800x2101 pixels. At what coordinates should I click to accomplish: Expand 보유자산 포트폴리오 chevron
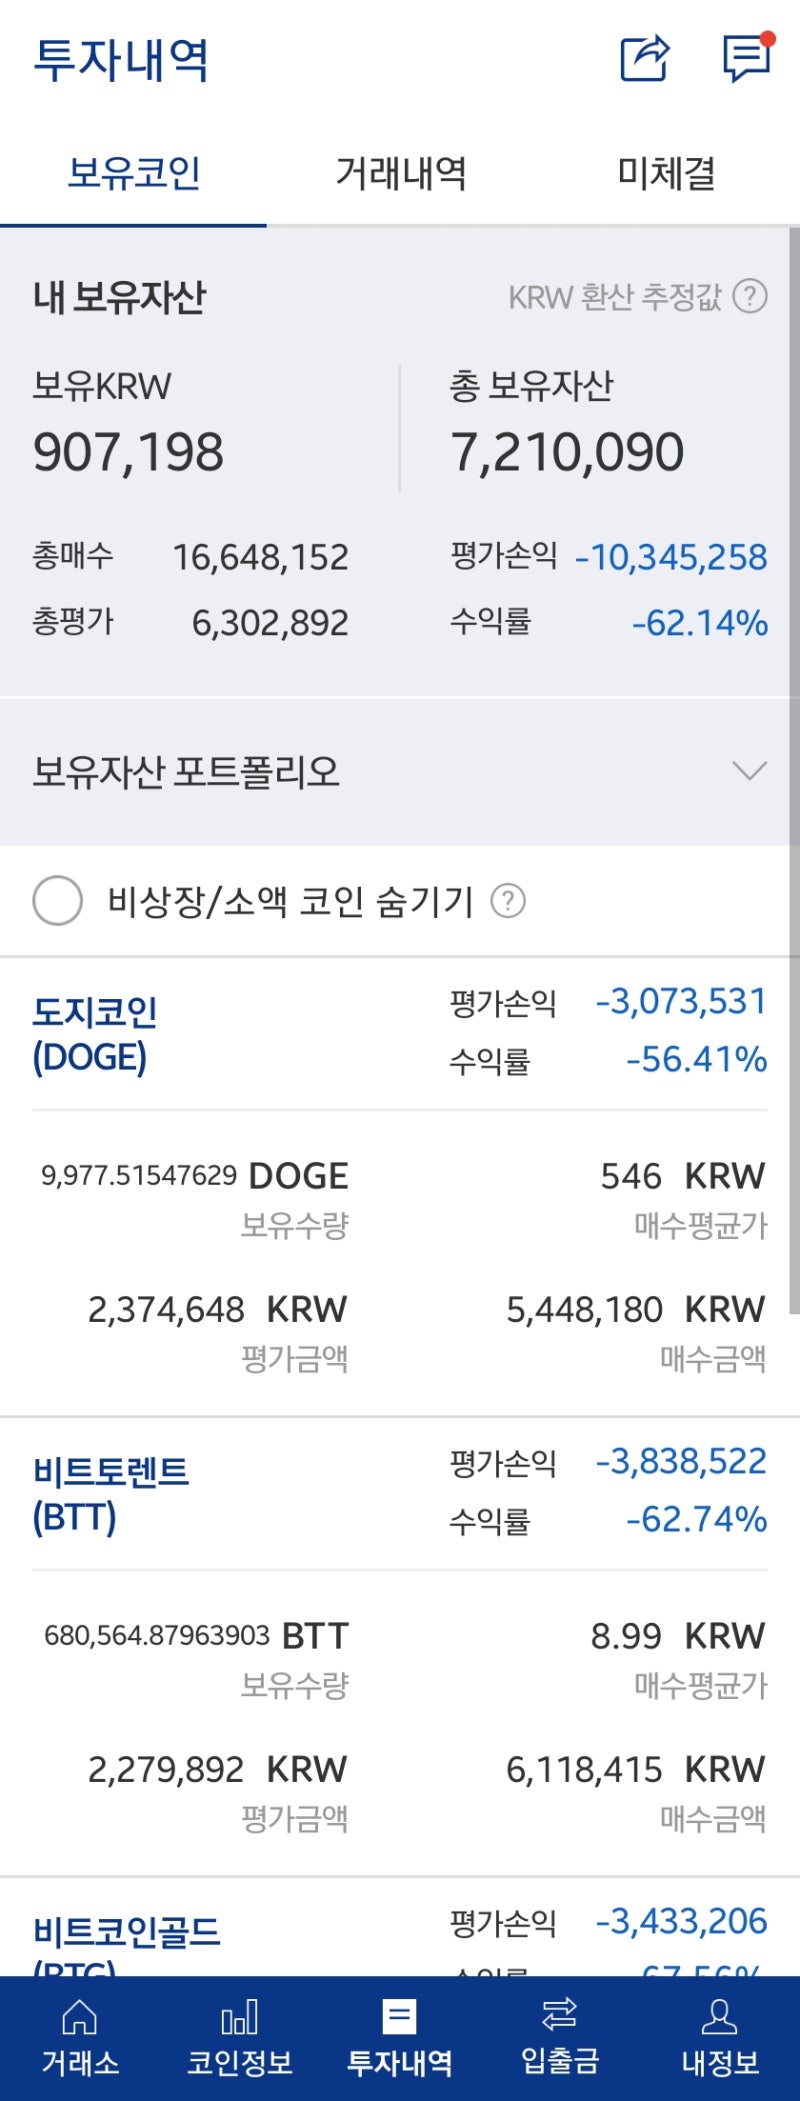(749, 771)
